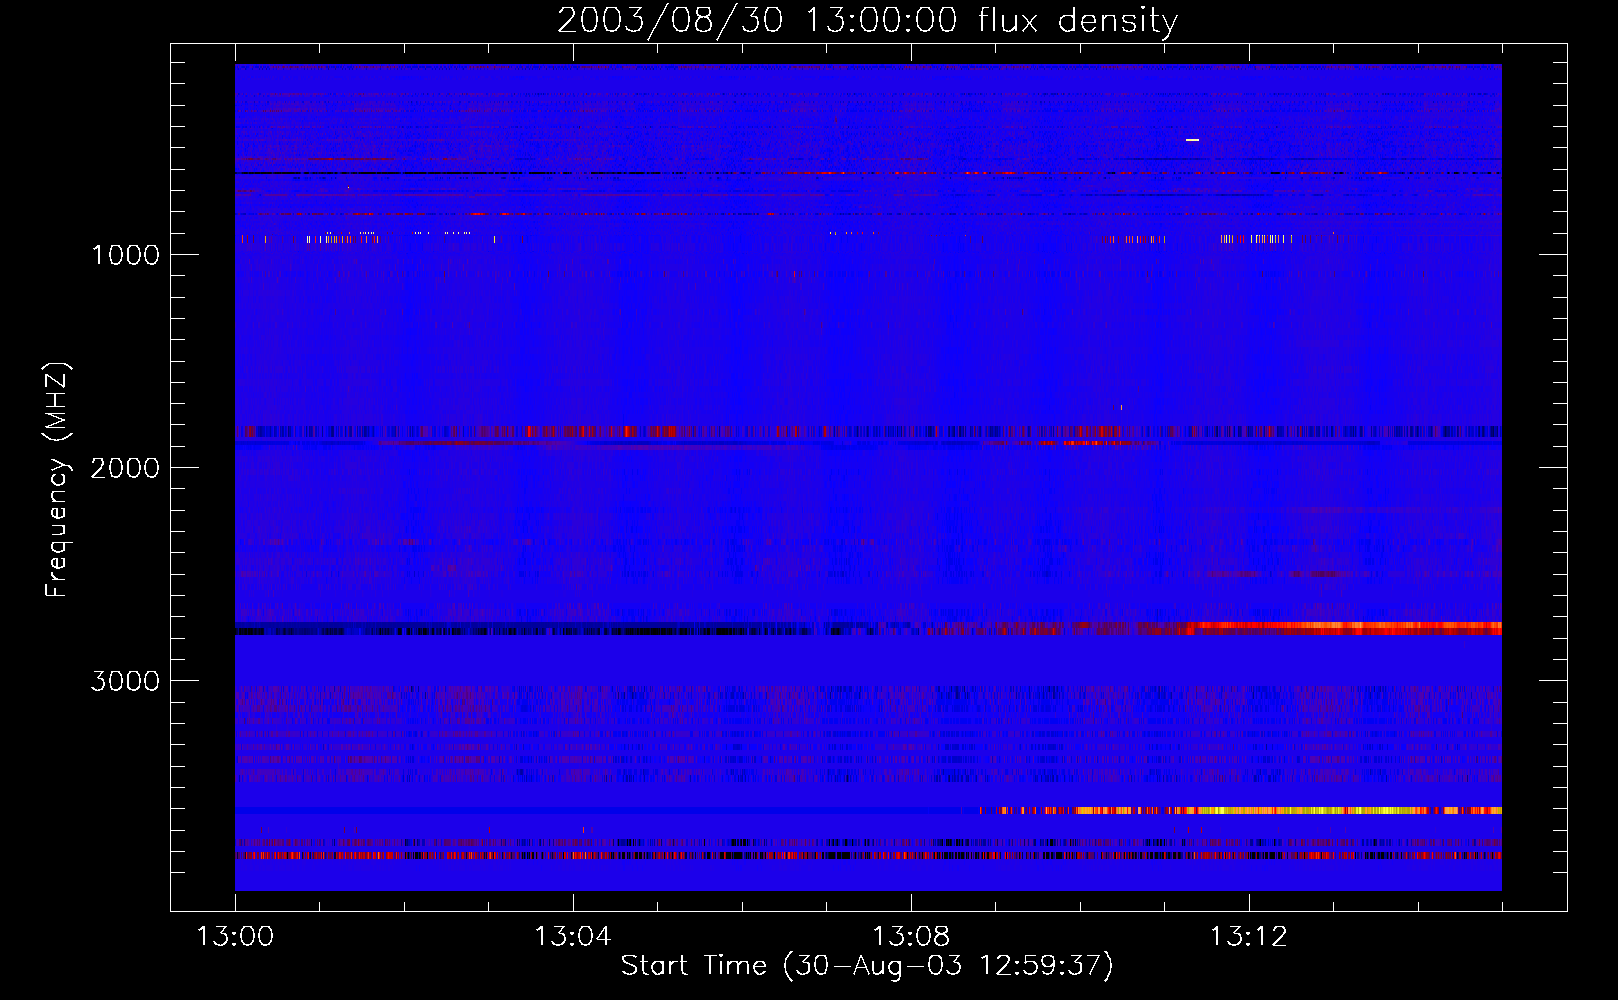Click the 13:12 time tick label

[x=1249, y=937]
